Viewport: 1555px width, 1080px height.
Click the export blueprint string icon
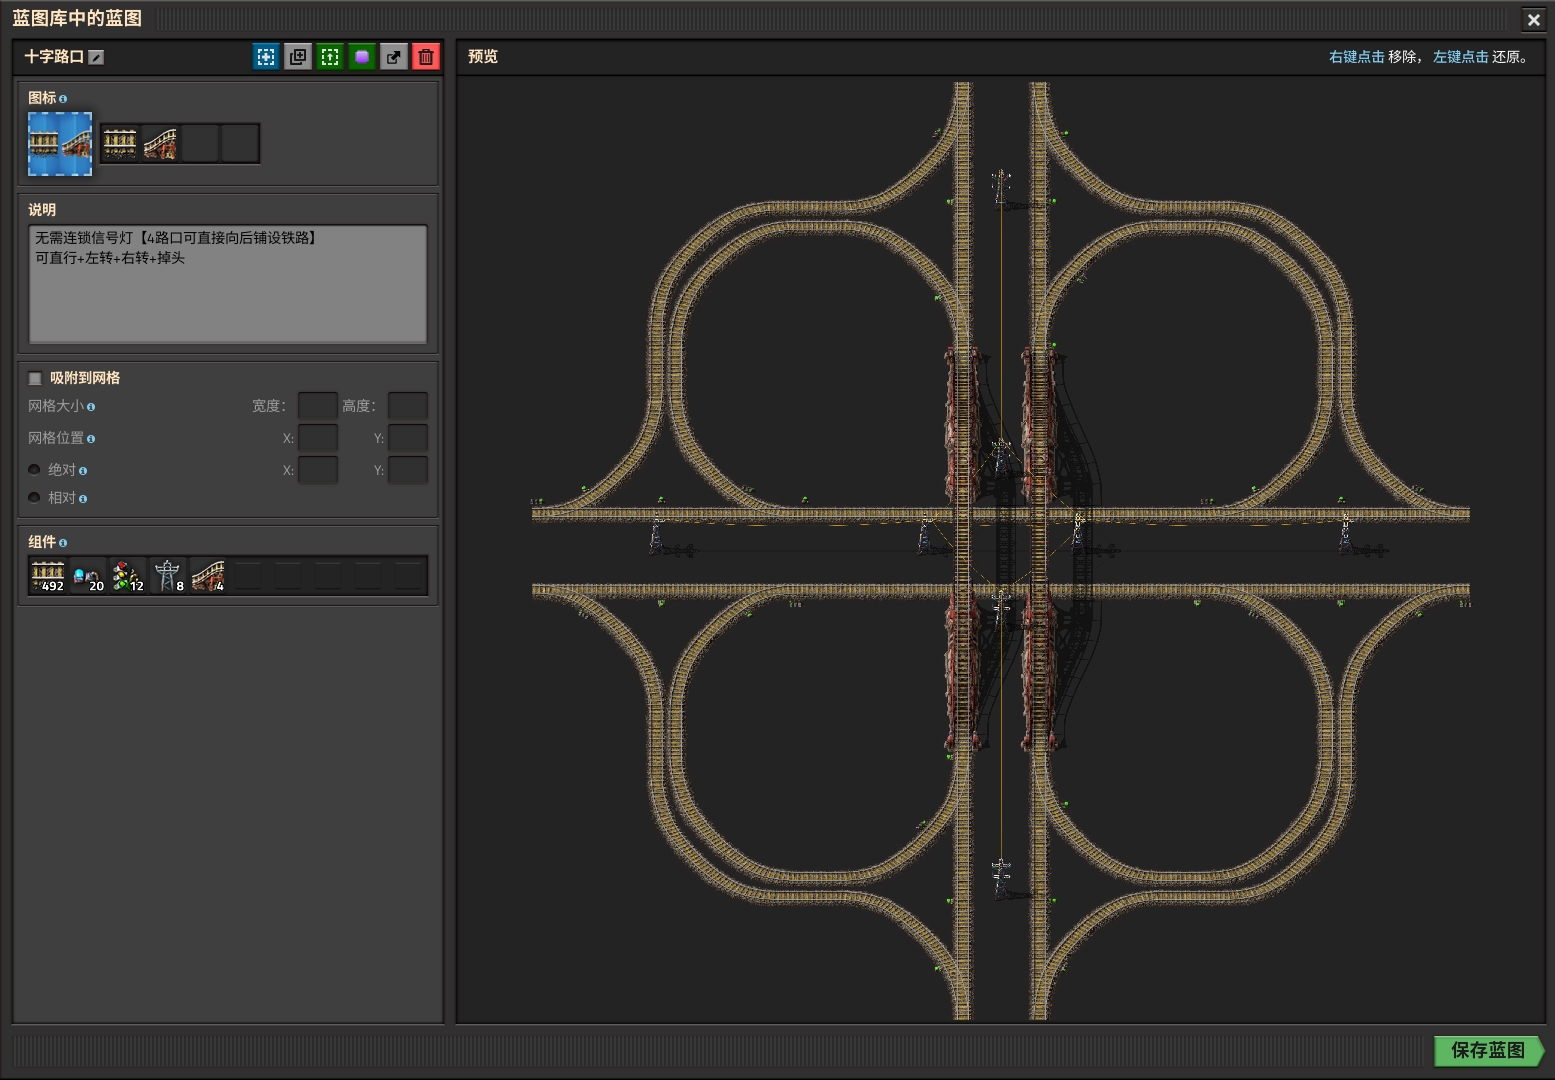[x=394, y=57]
